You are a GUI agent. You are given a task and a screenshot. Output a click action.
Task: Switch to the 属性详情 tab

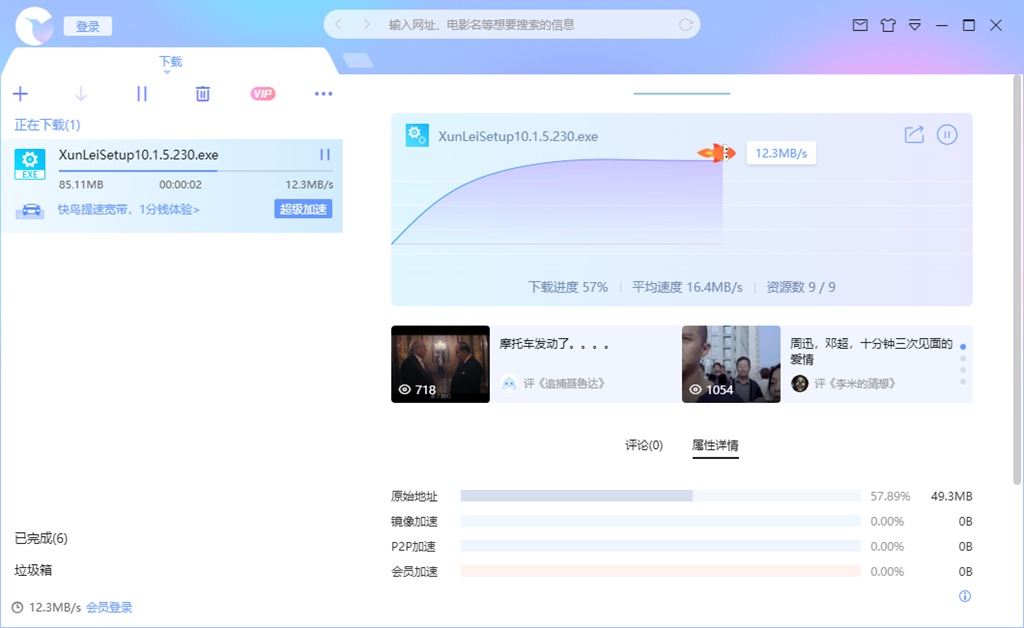click(x=715, y=445)
